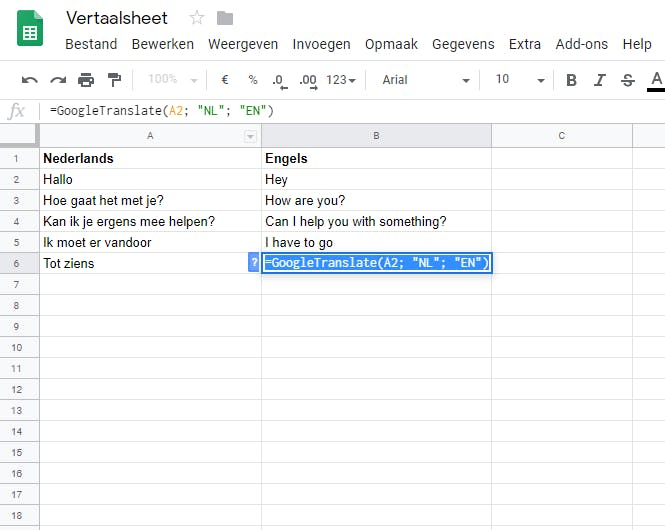Increase decimal places
Image resolution: width=665 pixels, height=530 pixels.
click(307, 80)
